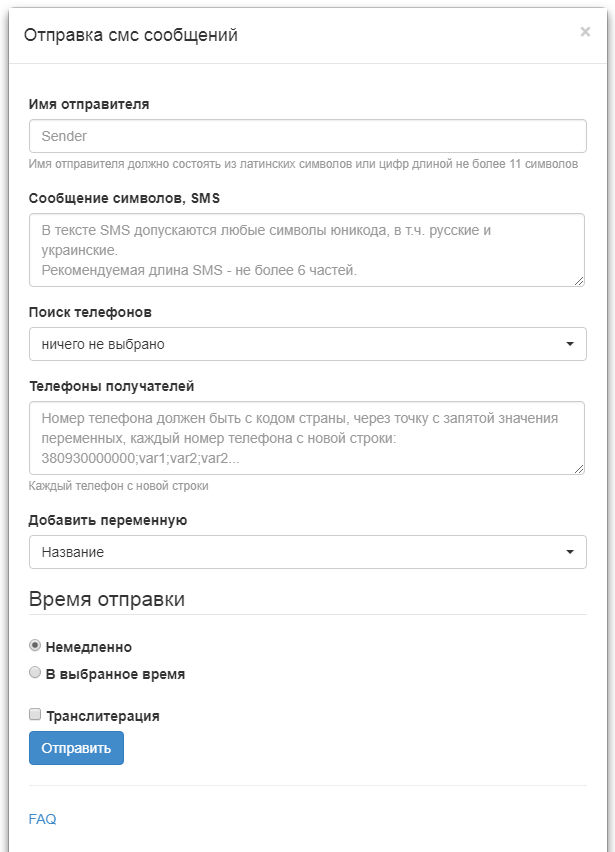615x852 pixels.
Task: Enable the Транслитерация checkbox
Action: point(35,715)
